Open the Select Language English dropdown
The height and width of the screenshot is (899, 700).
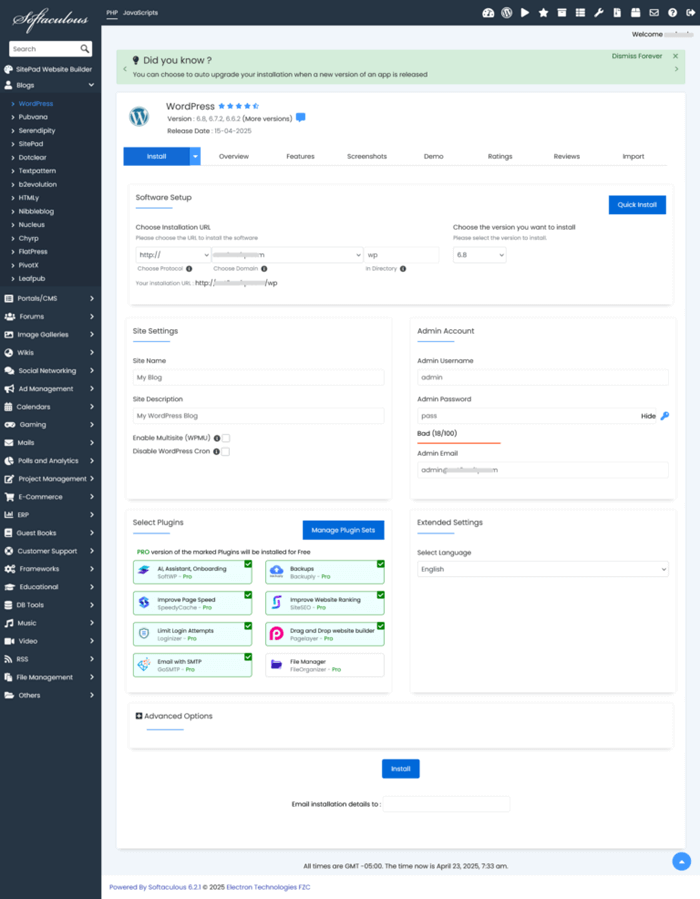tap(542, 569)
